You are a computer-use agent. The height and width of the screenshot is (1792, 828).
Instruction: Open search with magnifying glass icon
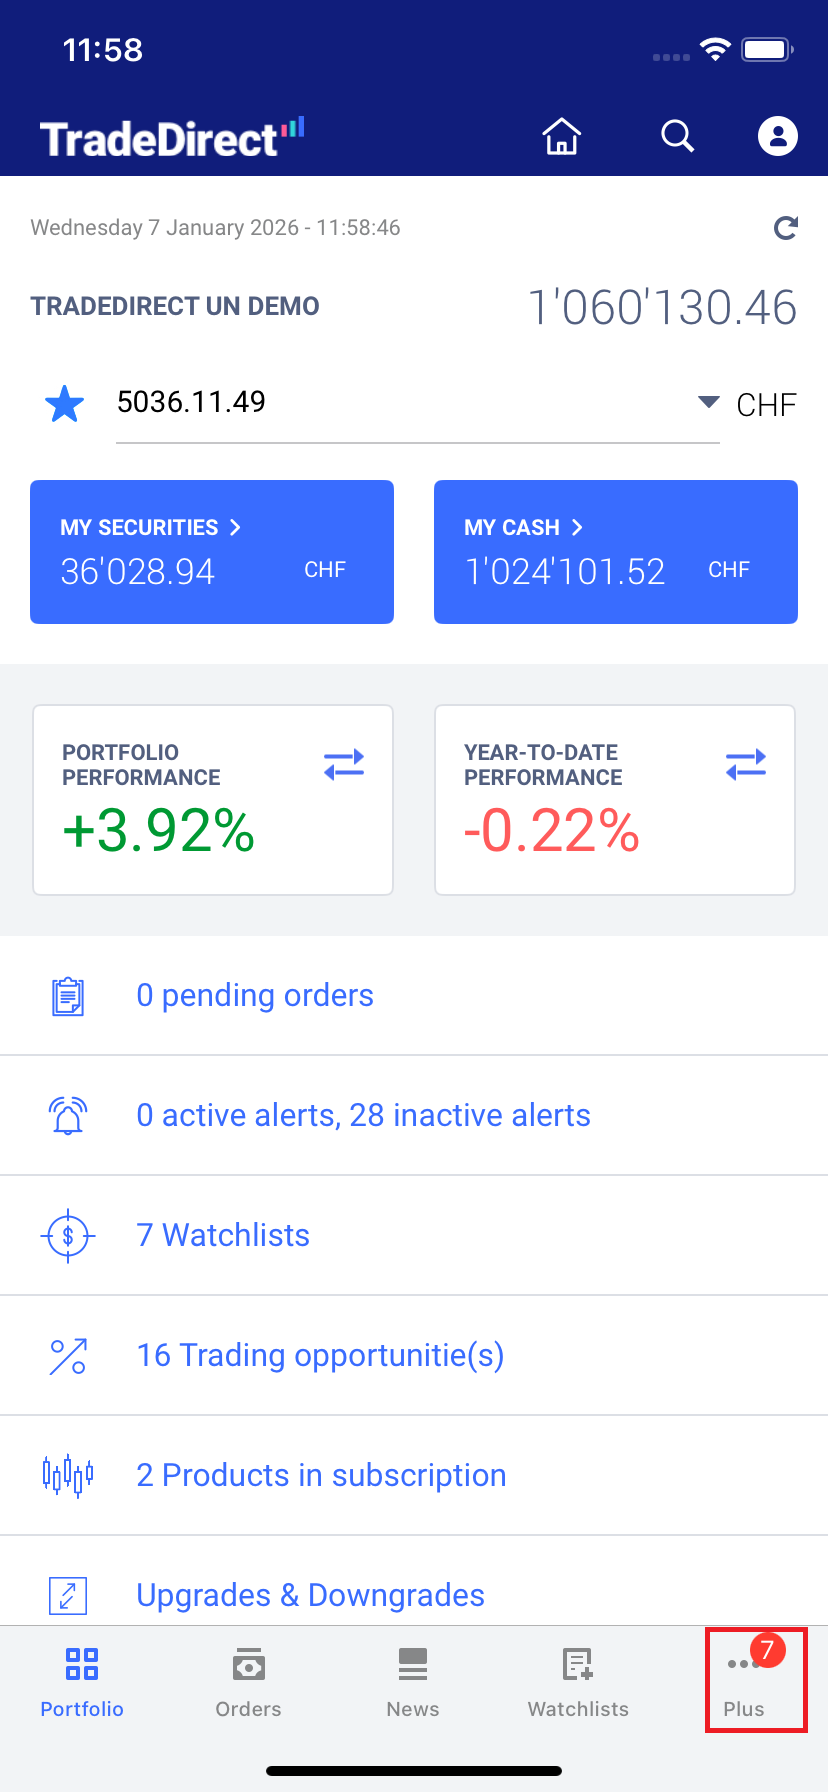(677, 136)
